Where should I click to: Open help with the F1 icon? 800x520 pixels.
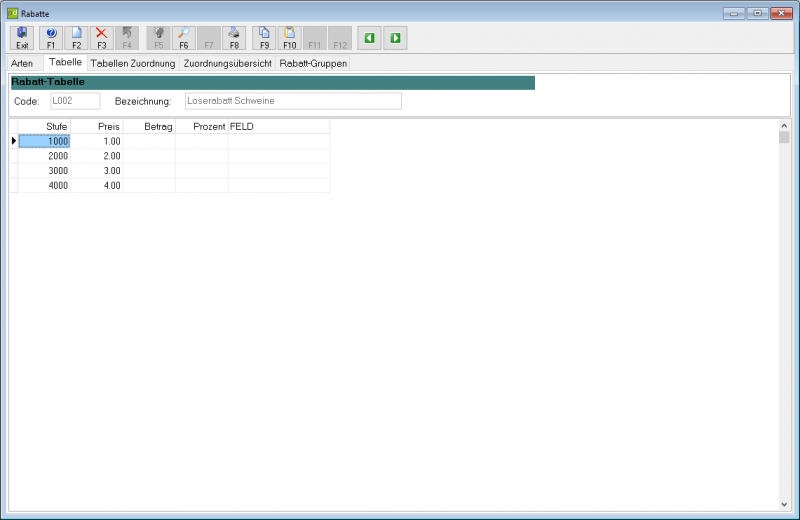tap(51, 38)
